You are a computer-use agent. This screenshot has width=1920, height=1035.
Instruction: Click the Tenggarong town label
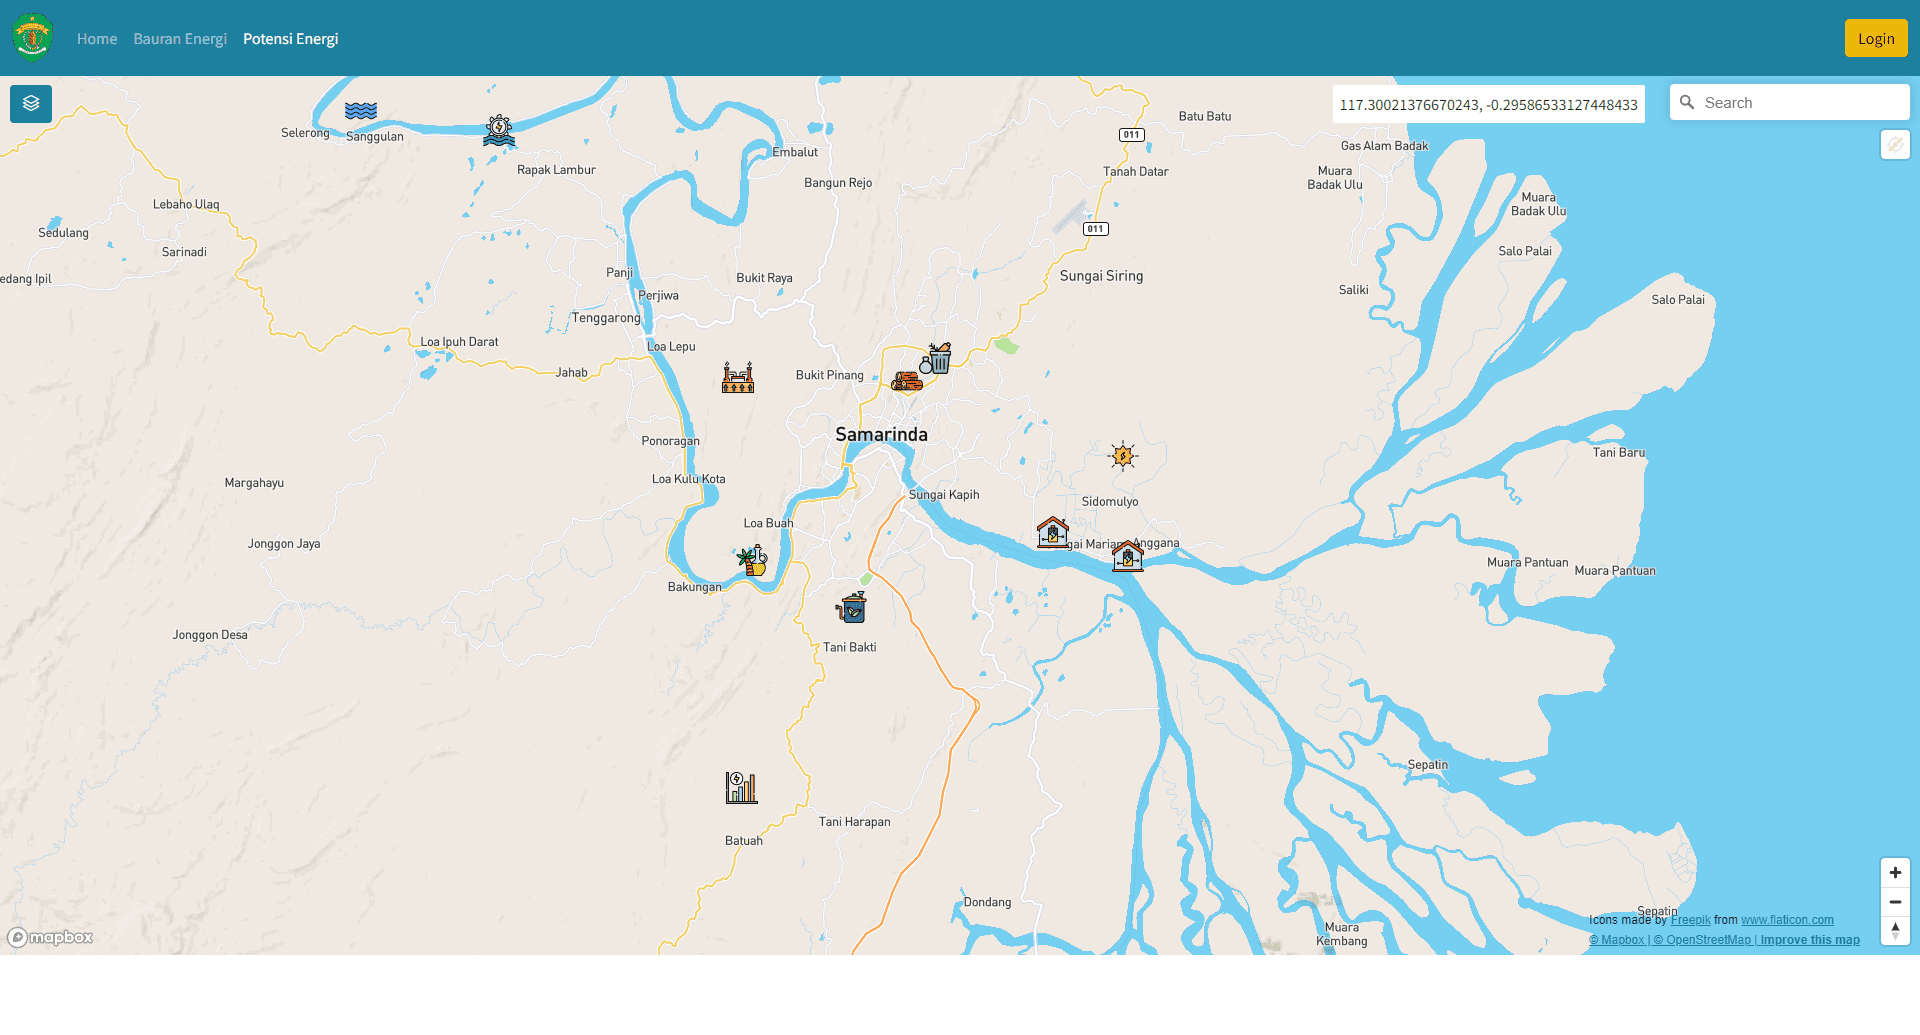coord(606,318)
